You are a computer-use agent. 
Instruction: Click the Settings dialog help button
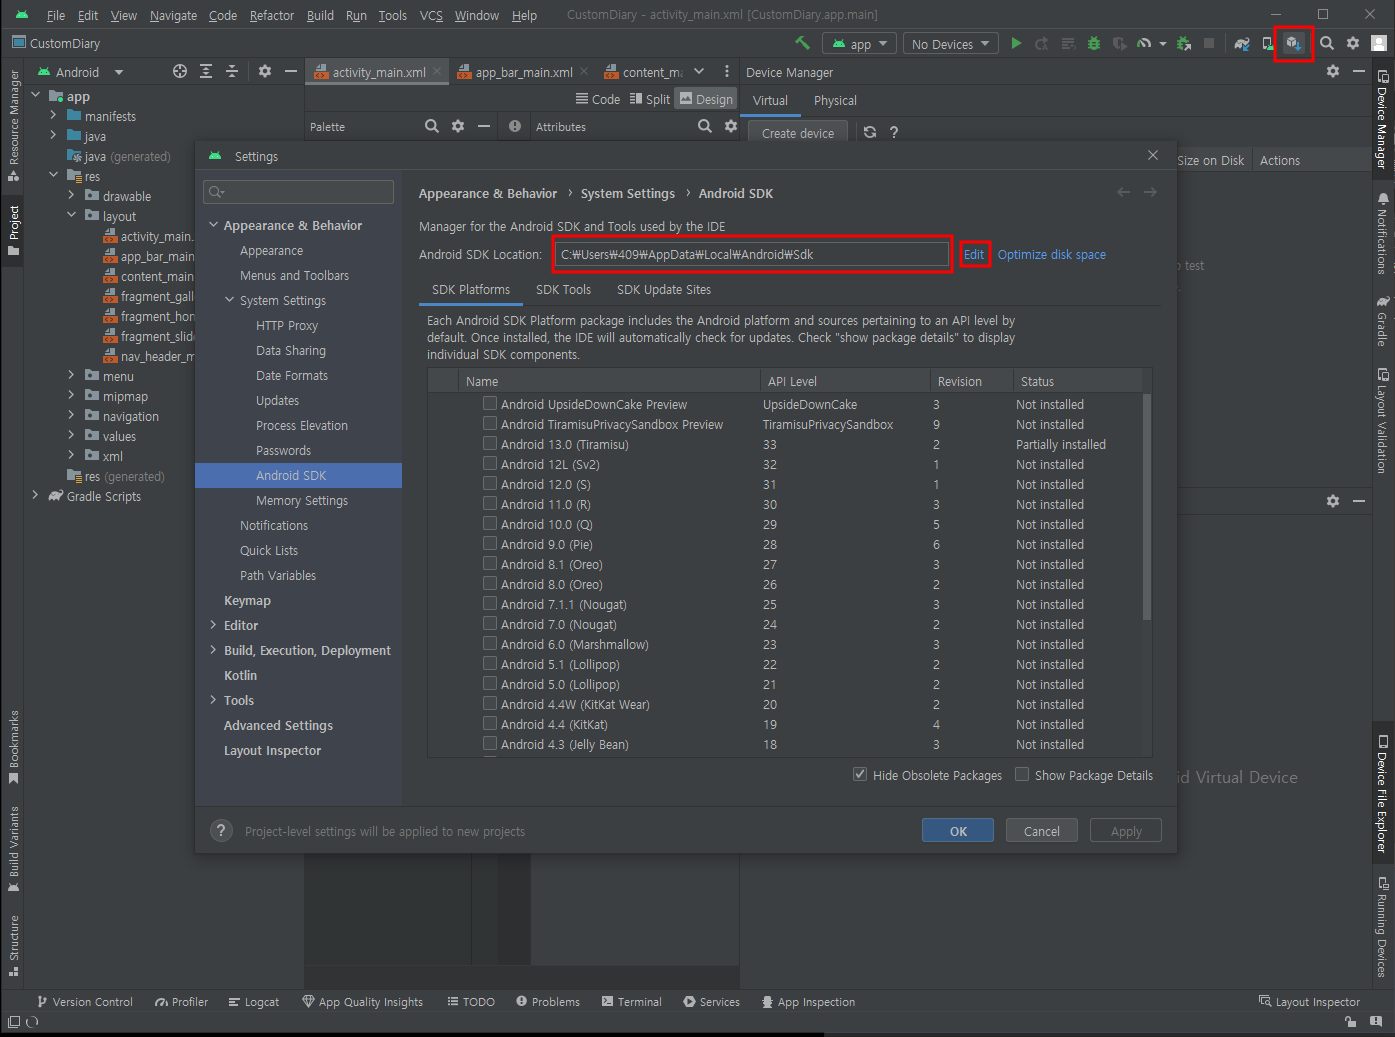click(x=222, y=831)
